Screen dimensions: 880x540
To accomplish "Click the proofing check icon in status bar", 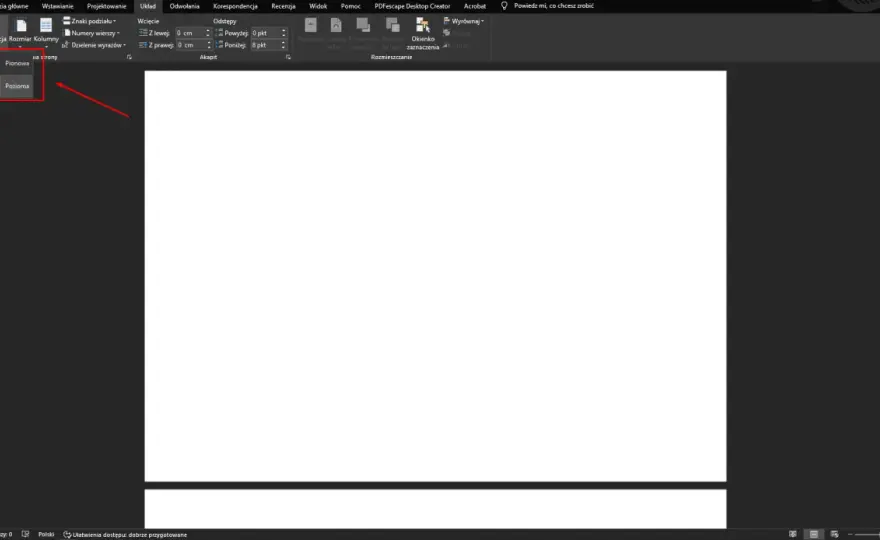I will coord(25,534).
